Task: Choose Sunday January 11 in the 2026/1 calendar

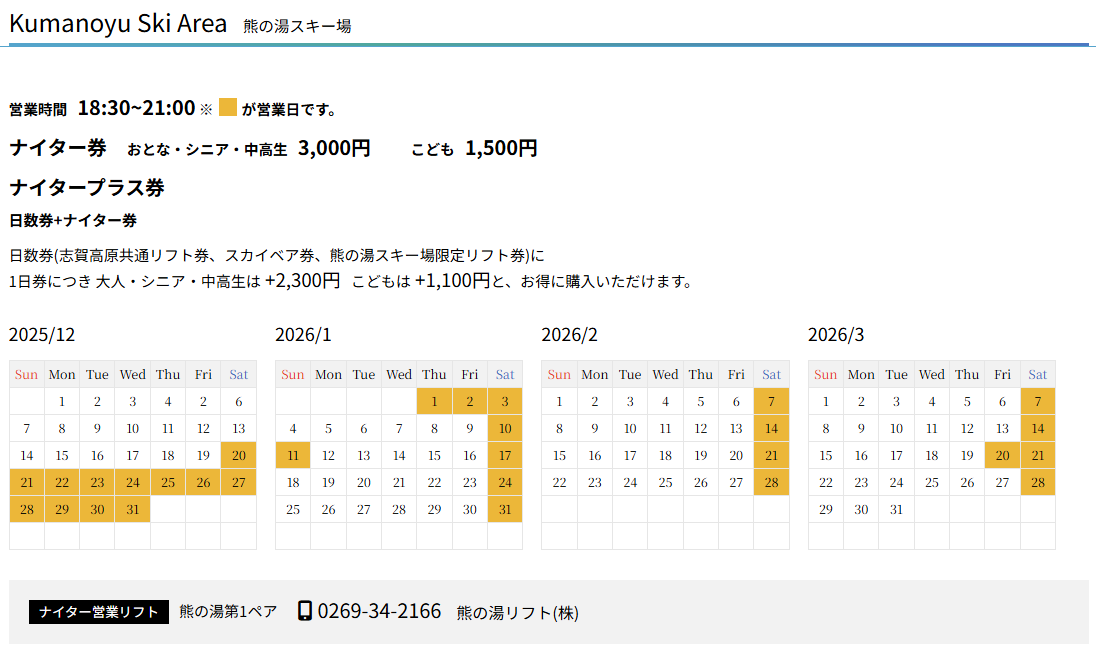Action: click(292, 455)
